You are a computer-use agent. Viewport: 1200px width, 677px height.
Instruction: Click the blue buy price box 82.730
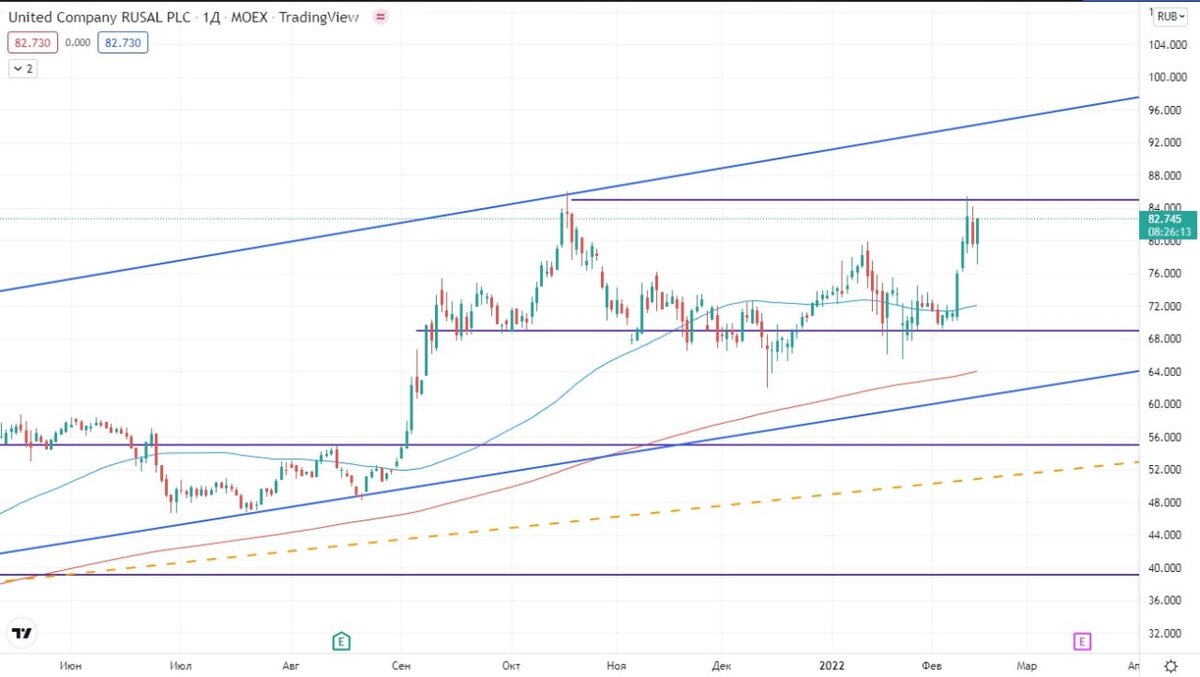(x=123, y=43)
